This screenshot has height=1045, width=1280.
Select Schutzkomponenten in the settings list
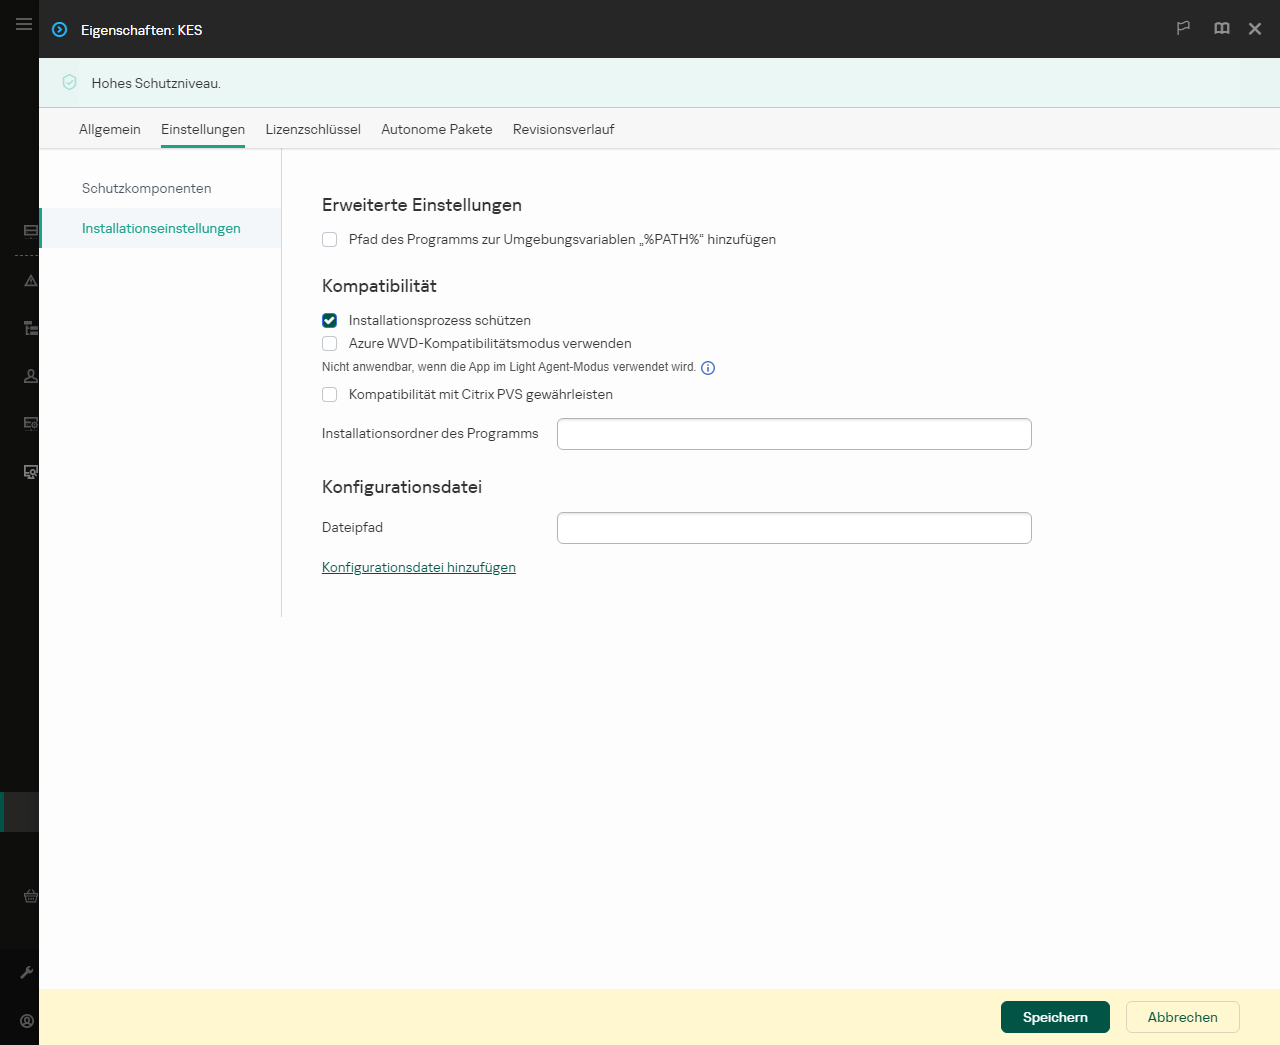coord(147,188)
